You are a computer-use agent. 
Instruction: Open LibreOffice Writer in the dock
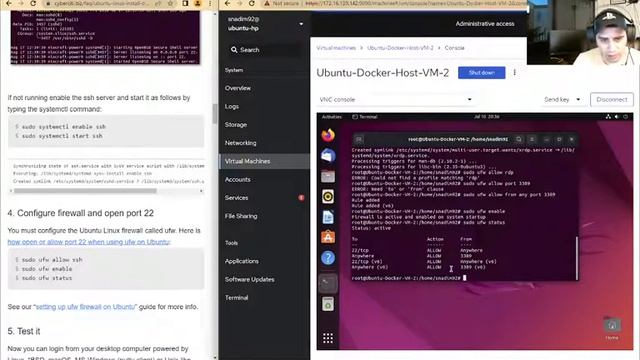tap(328, 217)
